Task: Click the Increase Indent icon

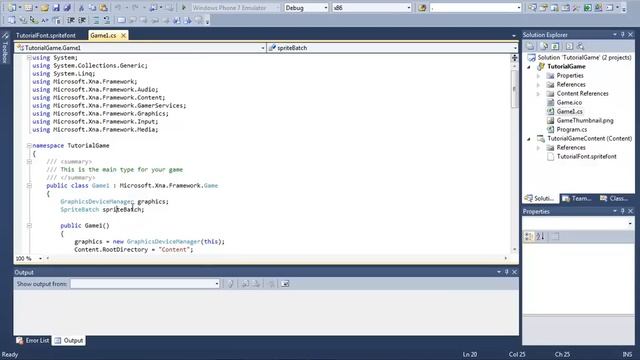Action: (82, 20)
